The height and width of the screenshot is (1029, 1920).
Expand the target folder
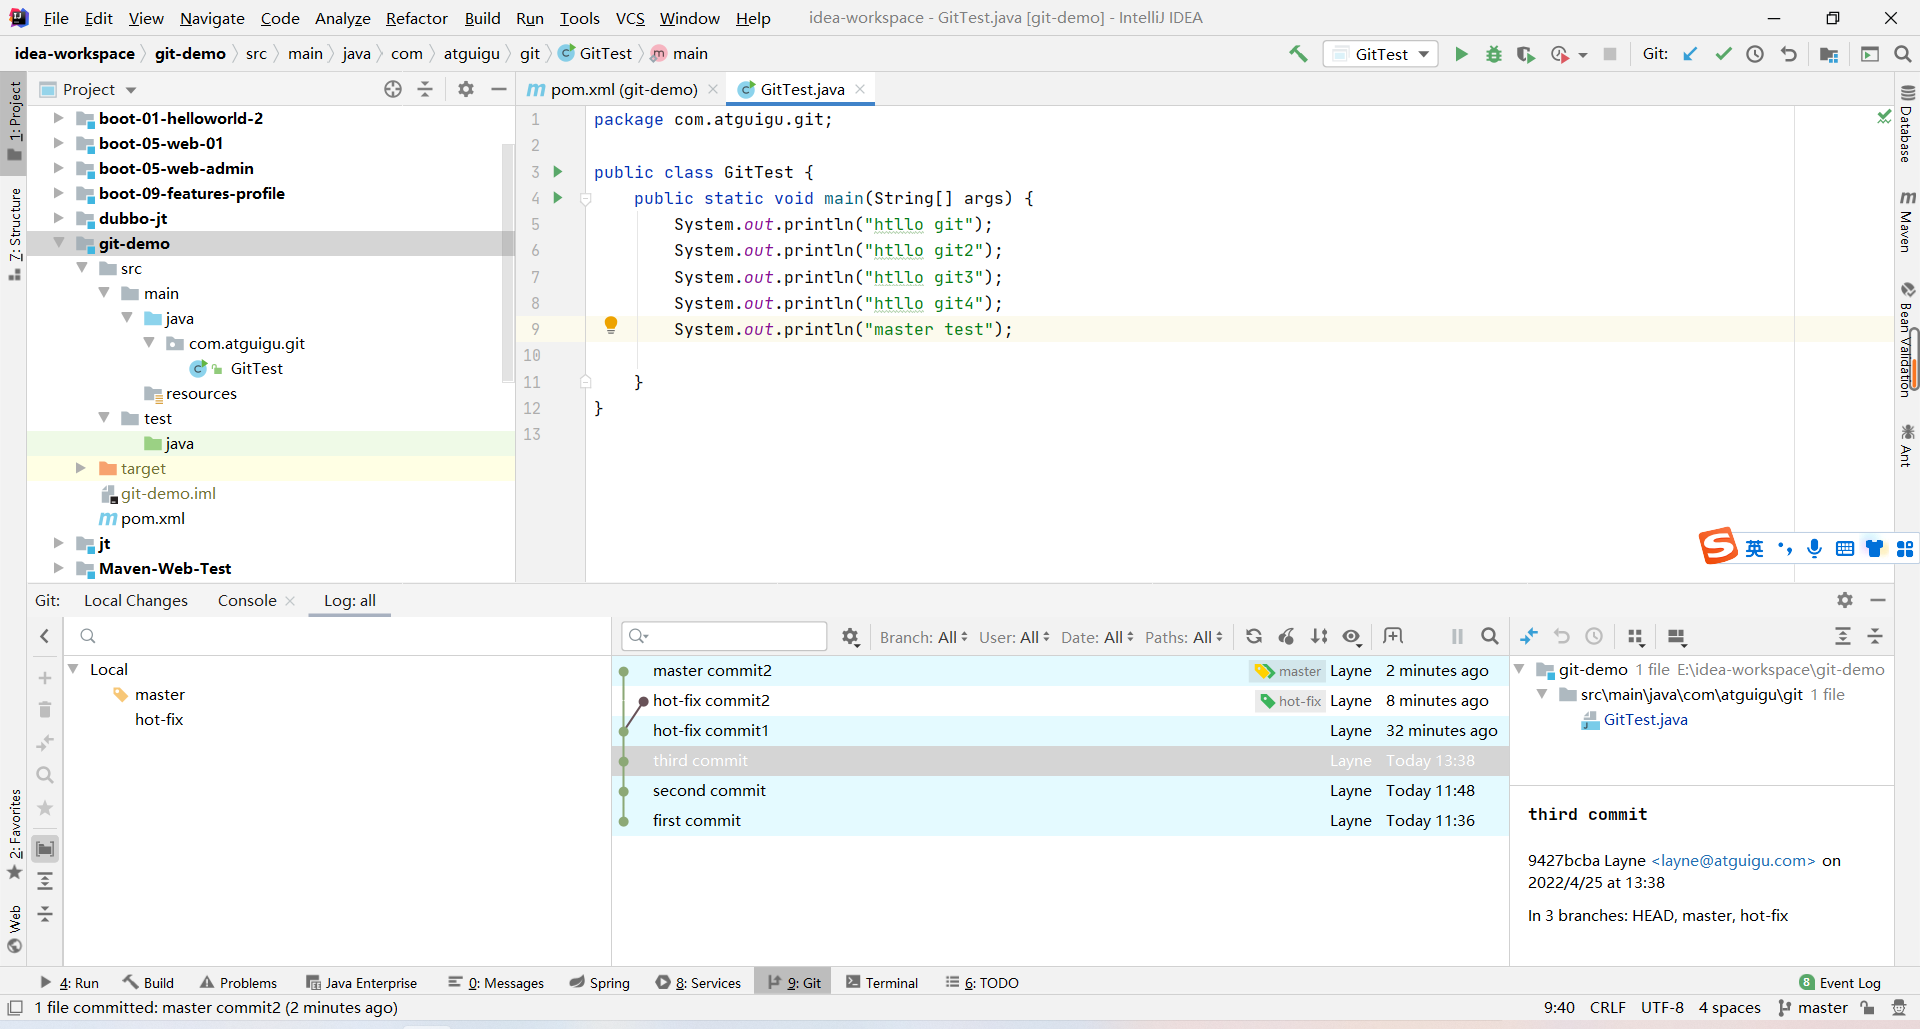click(x=81, y=468)
